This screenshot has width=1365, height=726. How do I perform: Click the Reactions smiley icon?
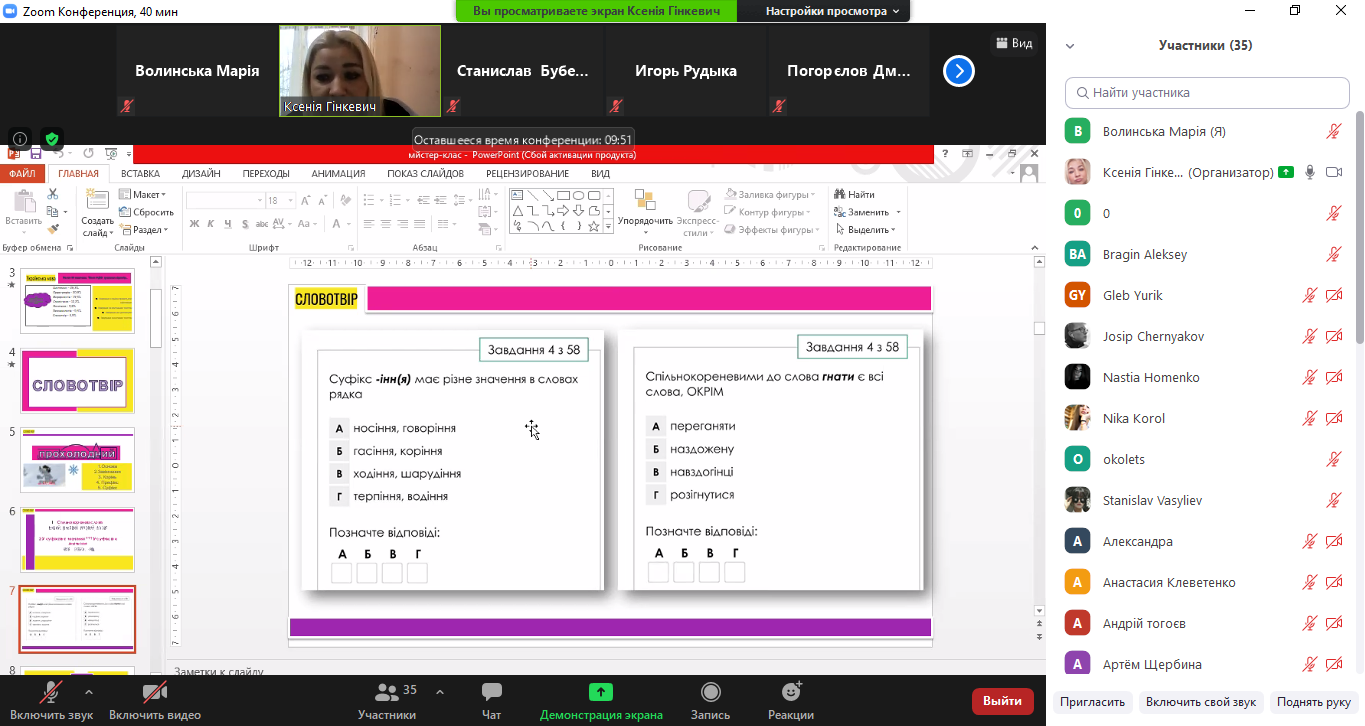(x=791, y=693)
